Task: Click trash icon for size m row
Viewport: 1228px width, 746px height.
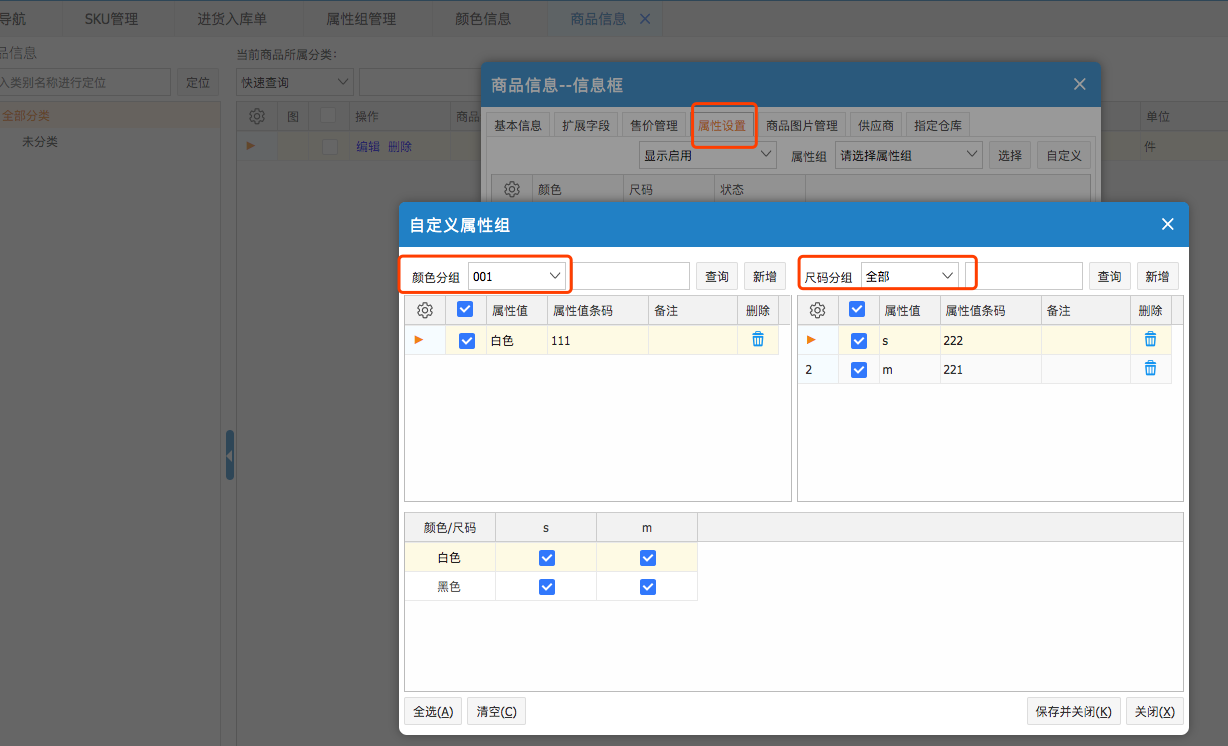Action: click(x=1150, y=369)
